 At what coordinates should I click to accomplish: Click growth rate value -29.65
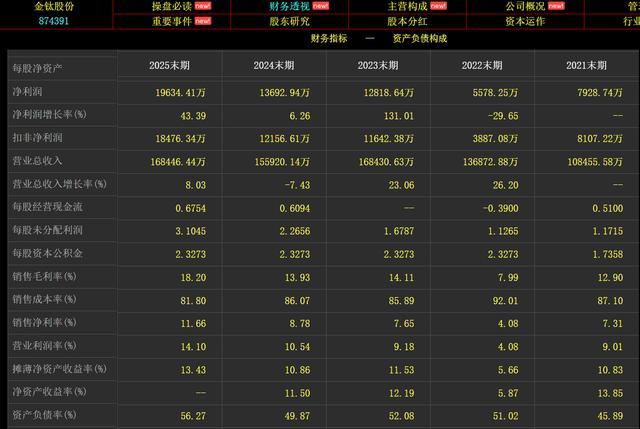[x=503, y=116]
